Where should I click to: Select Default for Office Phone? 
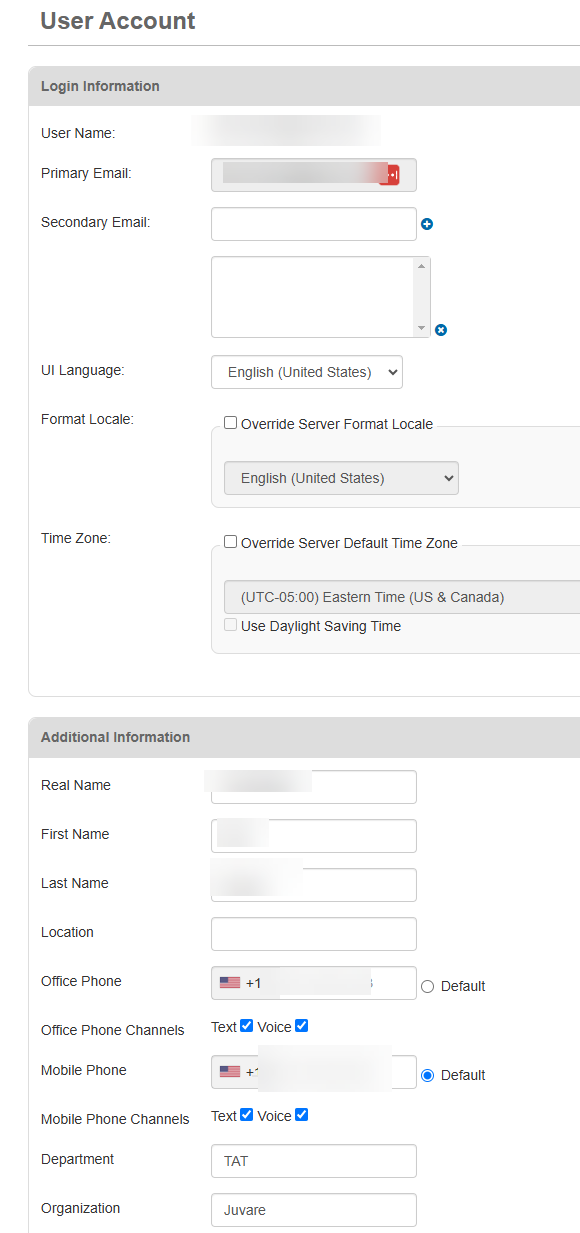(x=427, y=986)
